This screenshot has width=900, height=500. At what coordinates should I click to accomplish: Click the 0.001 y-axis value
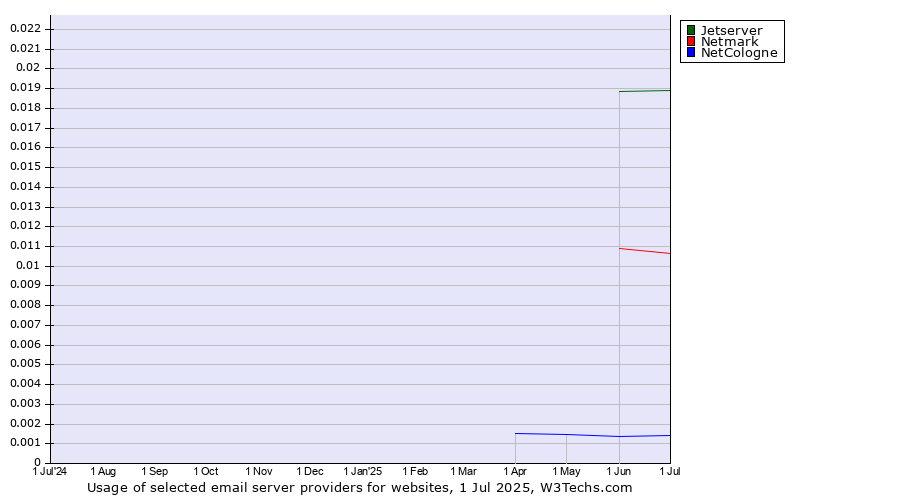point(25,443)
